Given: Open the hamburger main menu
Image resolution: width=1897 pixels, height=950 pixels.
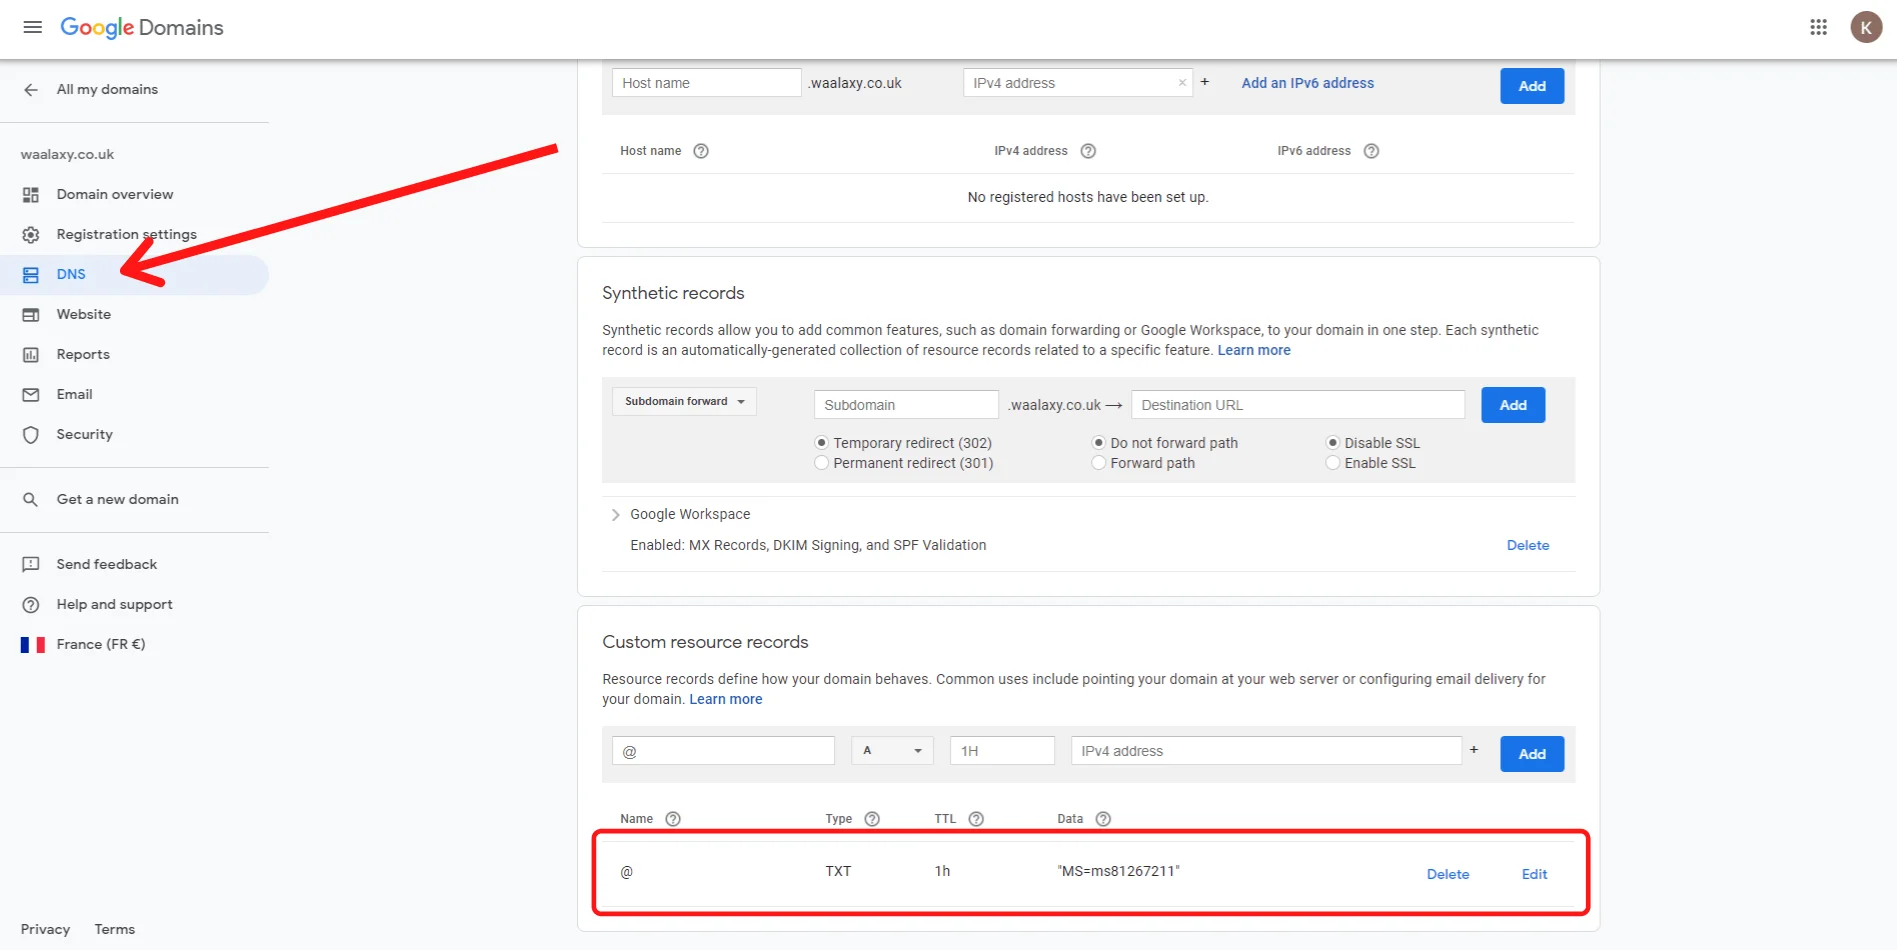Looking at the screenshot, I should (x=32, y=27).
